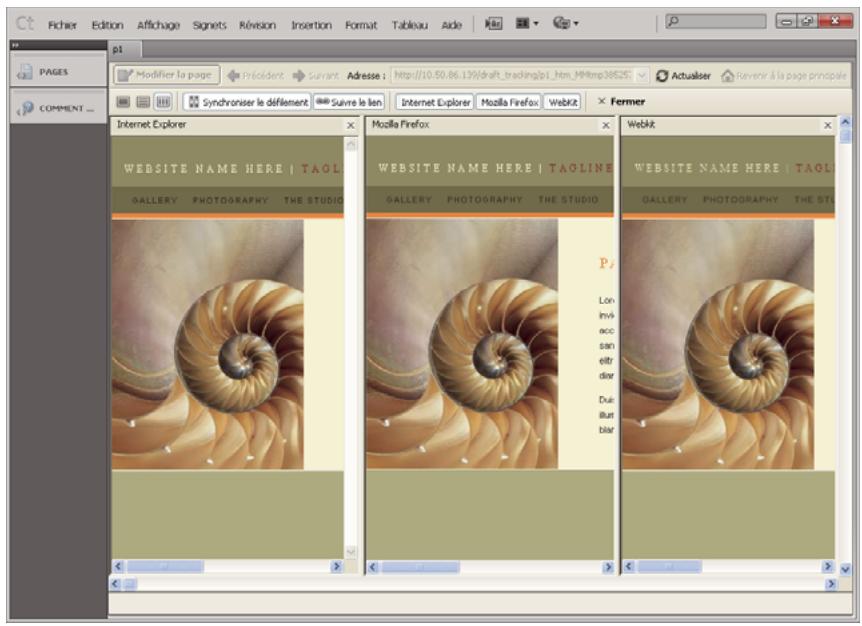The height and width of the screenshot is (626, 862).
Task: Open the dropdown beside the grid workspace icon
Action: tap(537, 24)
